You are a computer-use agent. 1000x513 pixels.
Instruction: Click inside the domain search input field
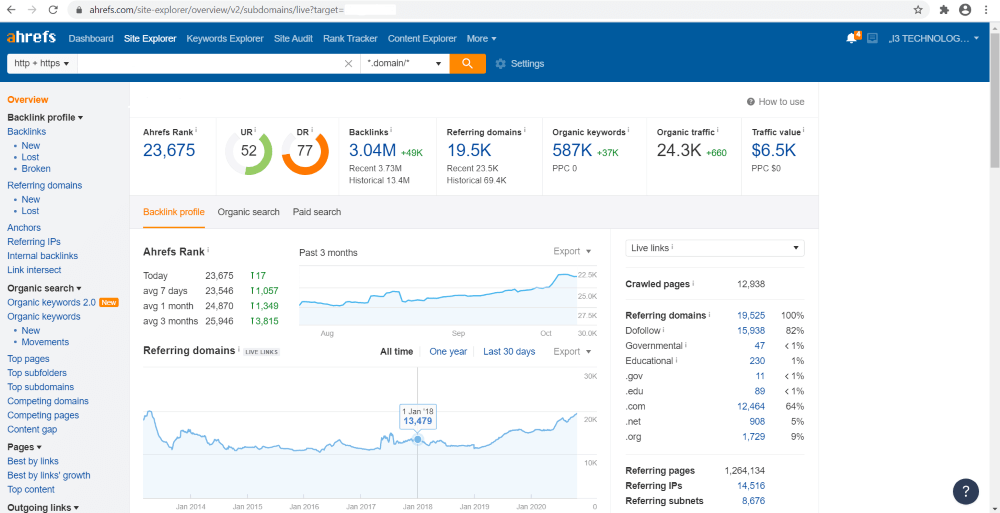pos(210,64)
